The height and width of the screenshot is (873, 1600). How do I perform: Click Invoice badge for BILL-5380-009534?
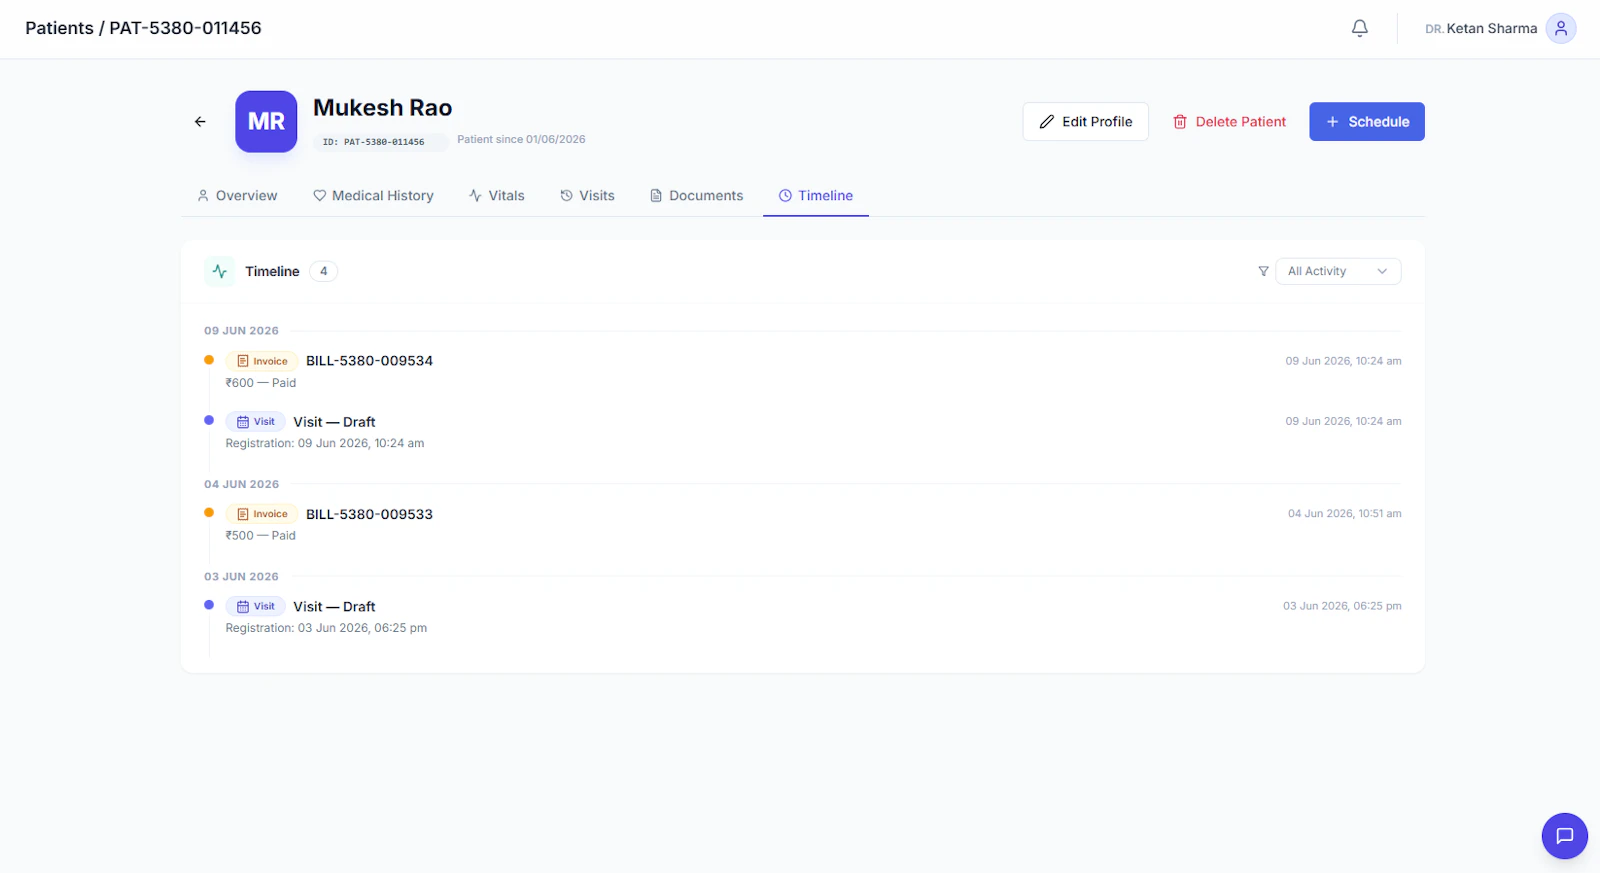click(261, 361)
